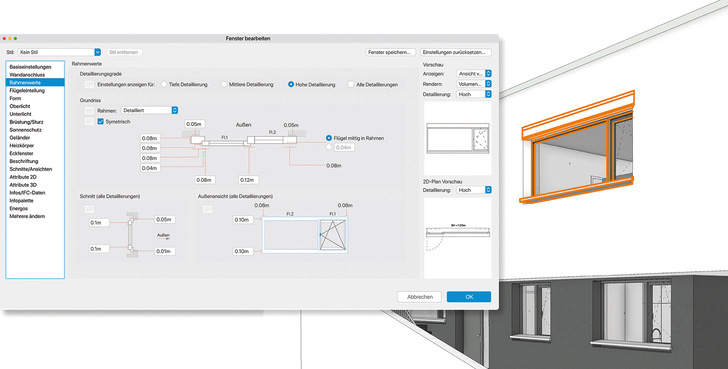
Task: Open 2D-Plan Vorschau Detaillierung dropdown
Action: (474, 190)
